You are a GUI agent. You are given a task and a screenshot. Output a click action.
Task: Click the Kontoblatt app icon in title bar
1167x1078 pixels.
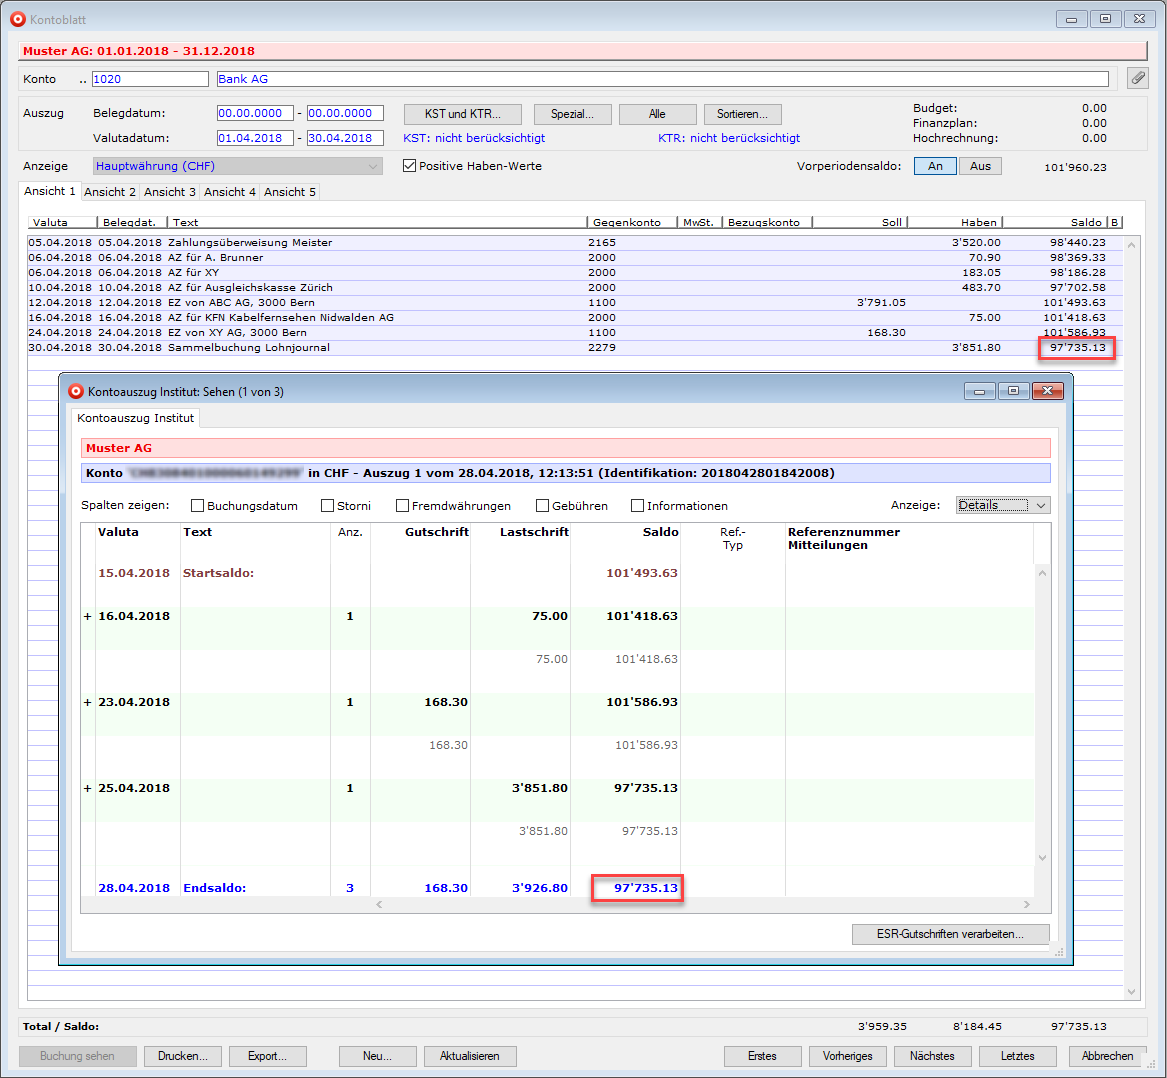17,19
